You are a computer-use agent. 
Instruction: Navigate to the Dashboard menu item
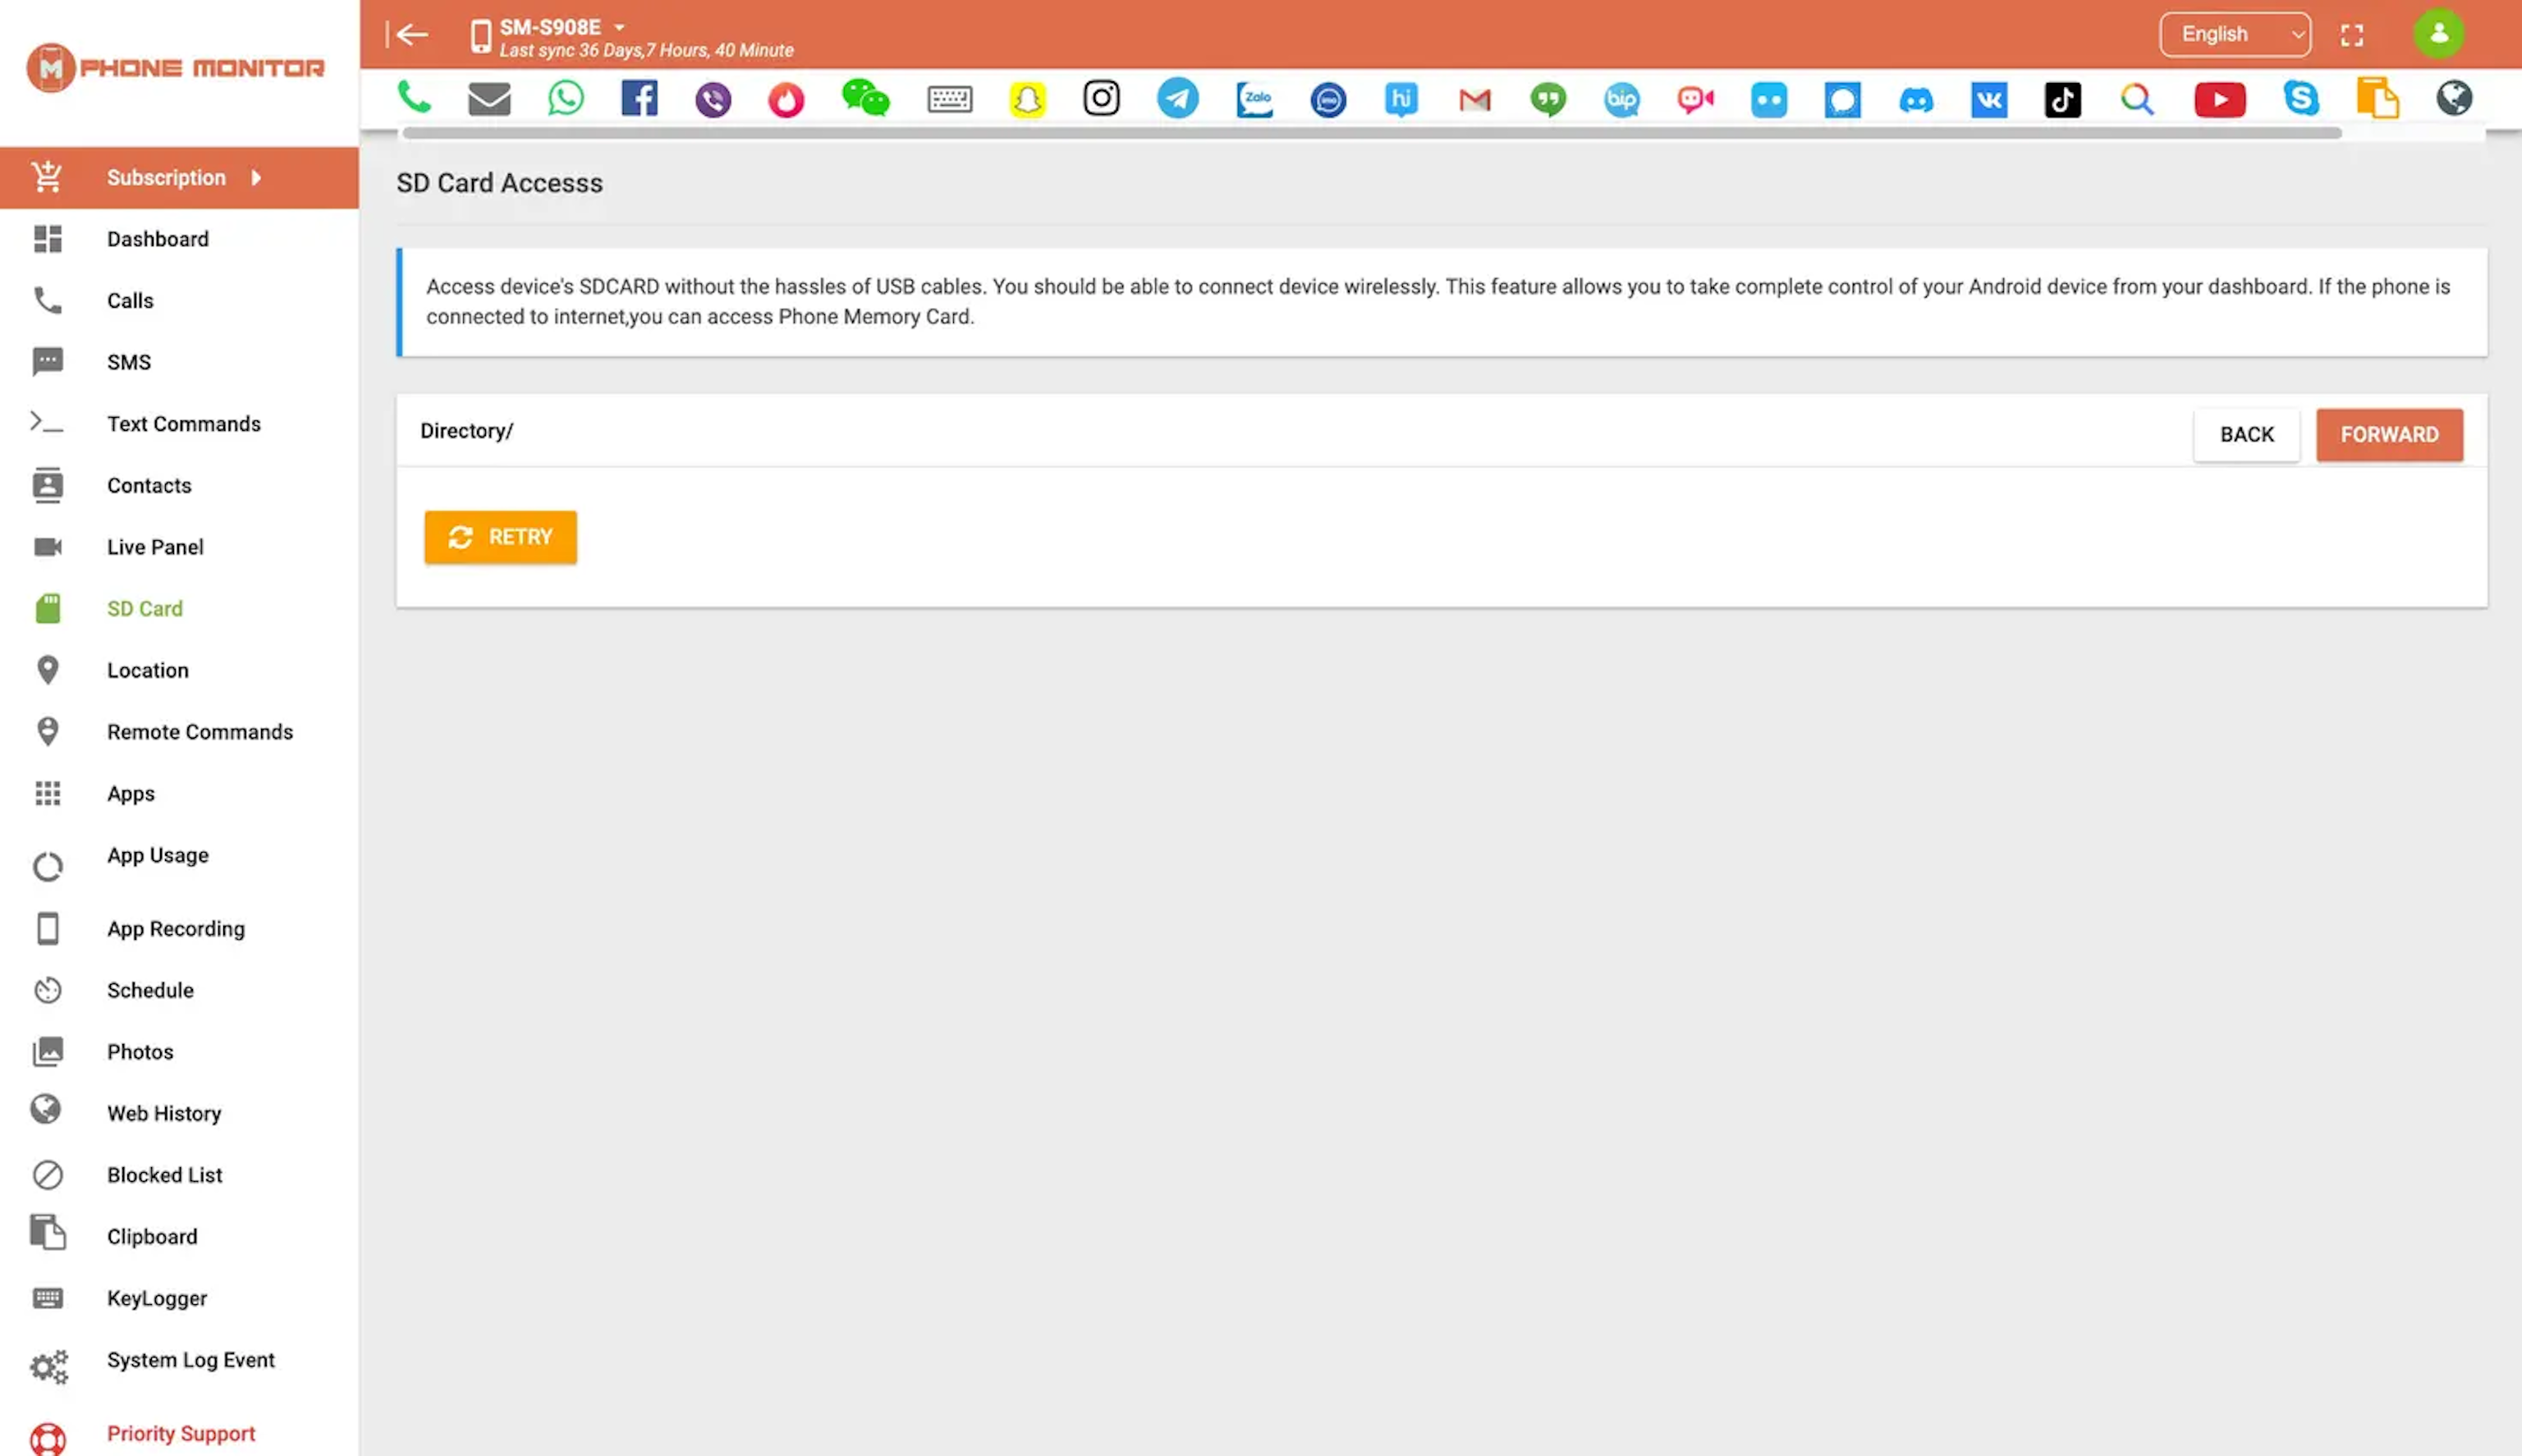click(x=158, y=239)
